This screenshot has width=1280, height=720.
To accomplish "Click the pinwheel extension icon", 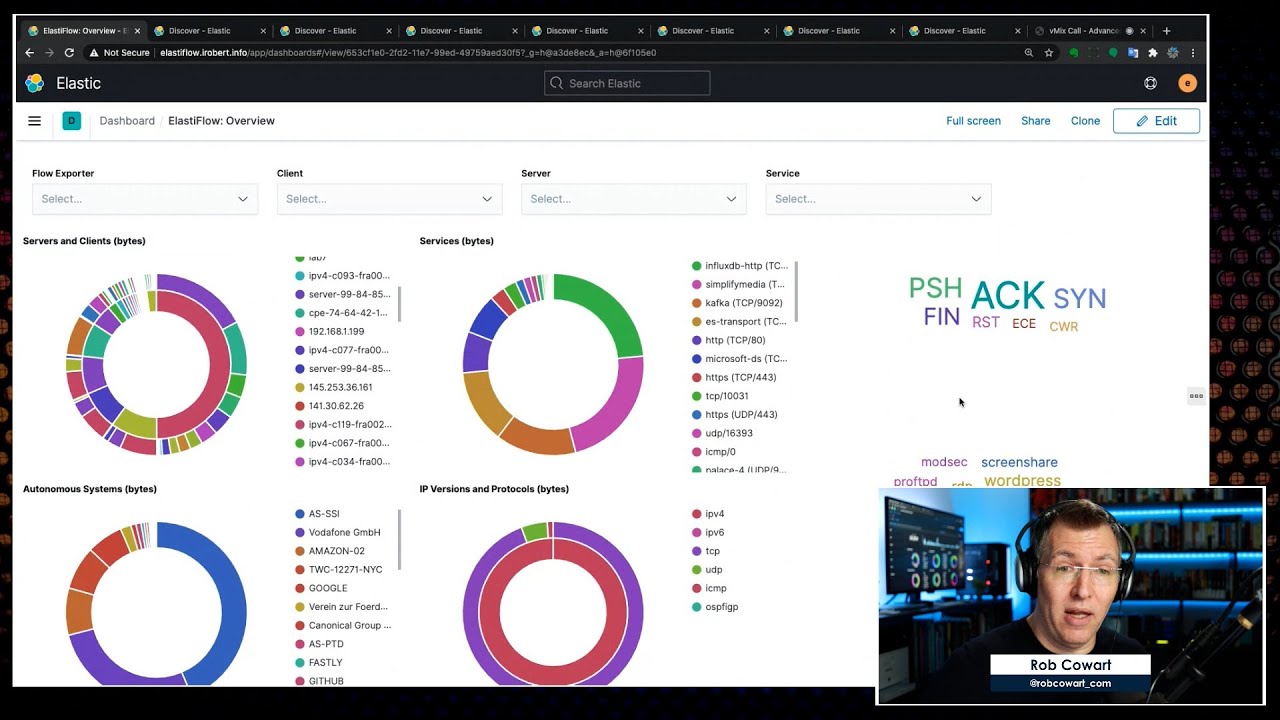I will pyautogui.click(x=1173, y=53).
